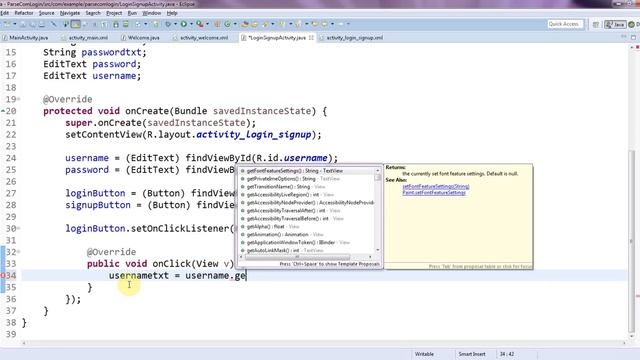Select getAccessibilityTraversalAfter() proposal

pos(307,211)
